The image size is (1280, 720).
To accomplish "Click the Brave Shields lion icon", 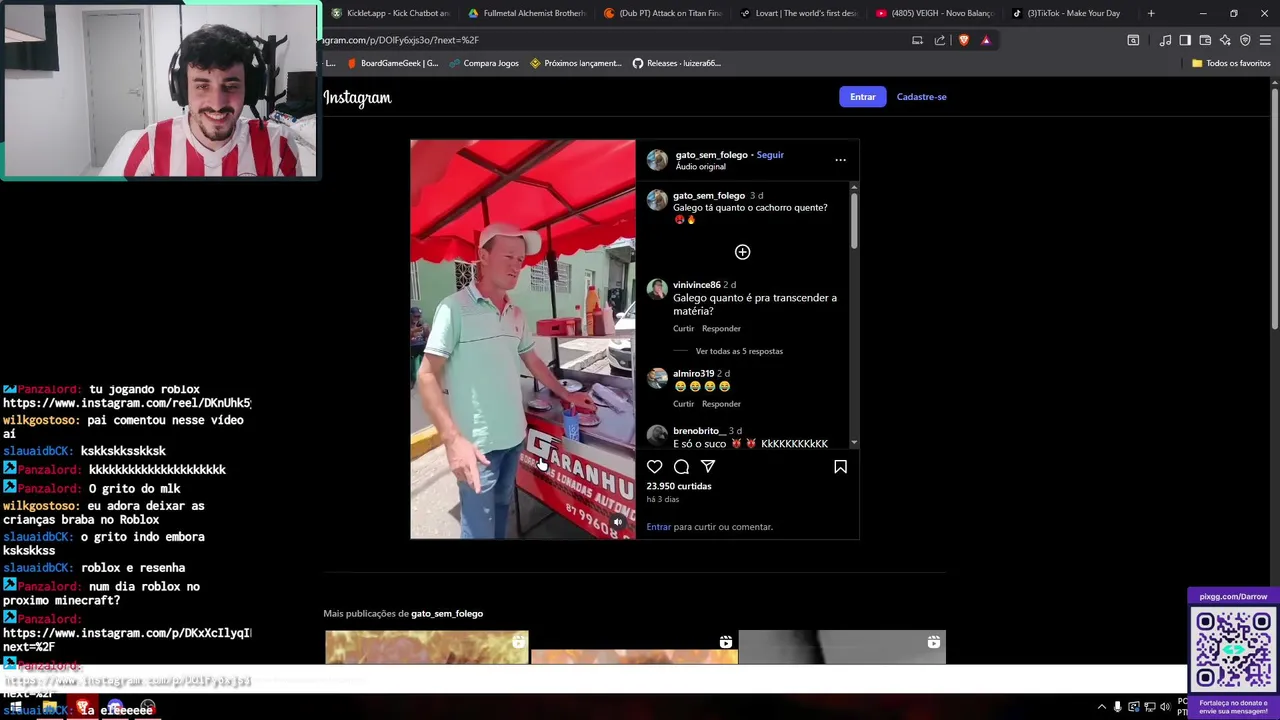I will pyautogui.click(x=963, y=40).
